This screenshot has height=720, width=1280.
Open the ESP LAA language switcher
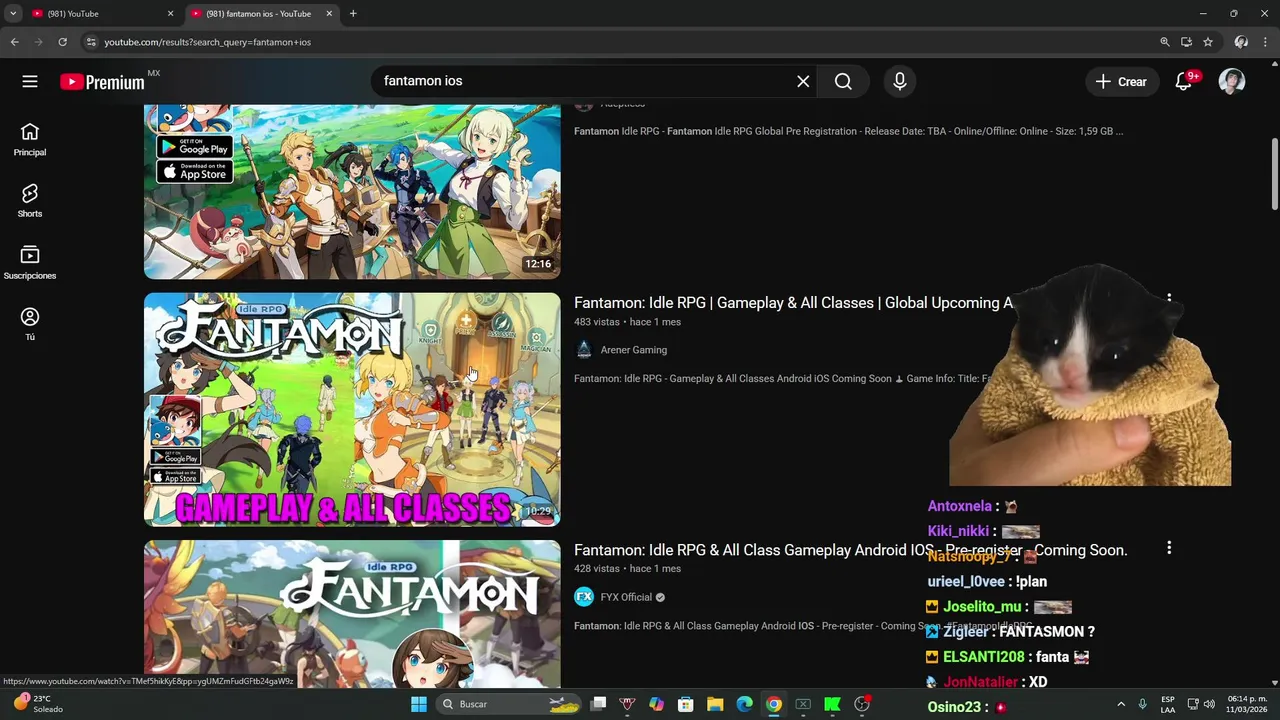(x=1168, y=704)
